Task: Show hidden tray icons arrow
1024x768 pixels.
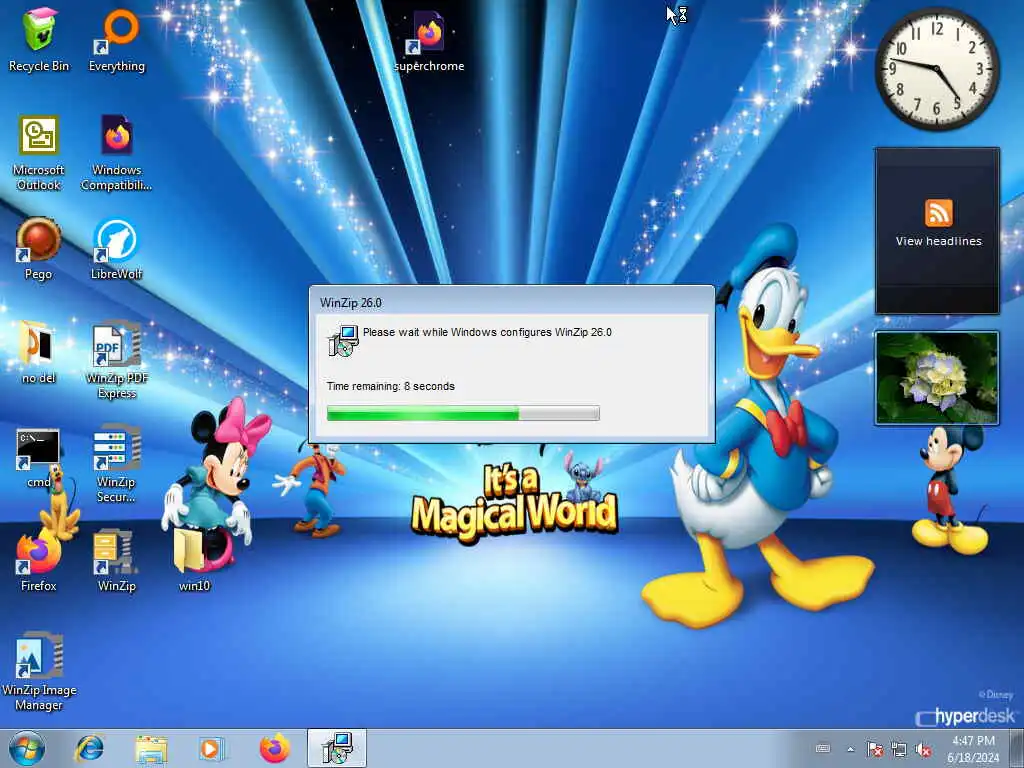Action: pos(850,750)
